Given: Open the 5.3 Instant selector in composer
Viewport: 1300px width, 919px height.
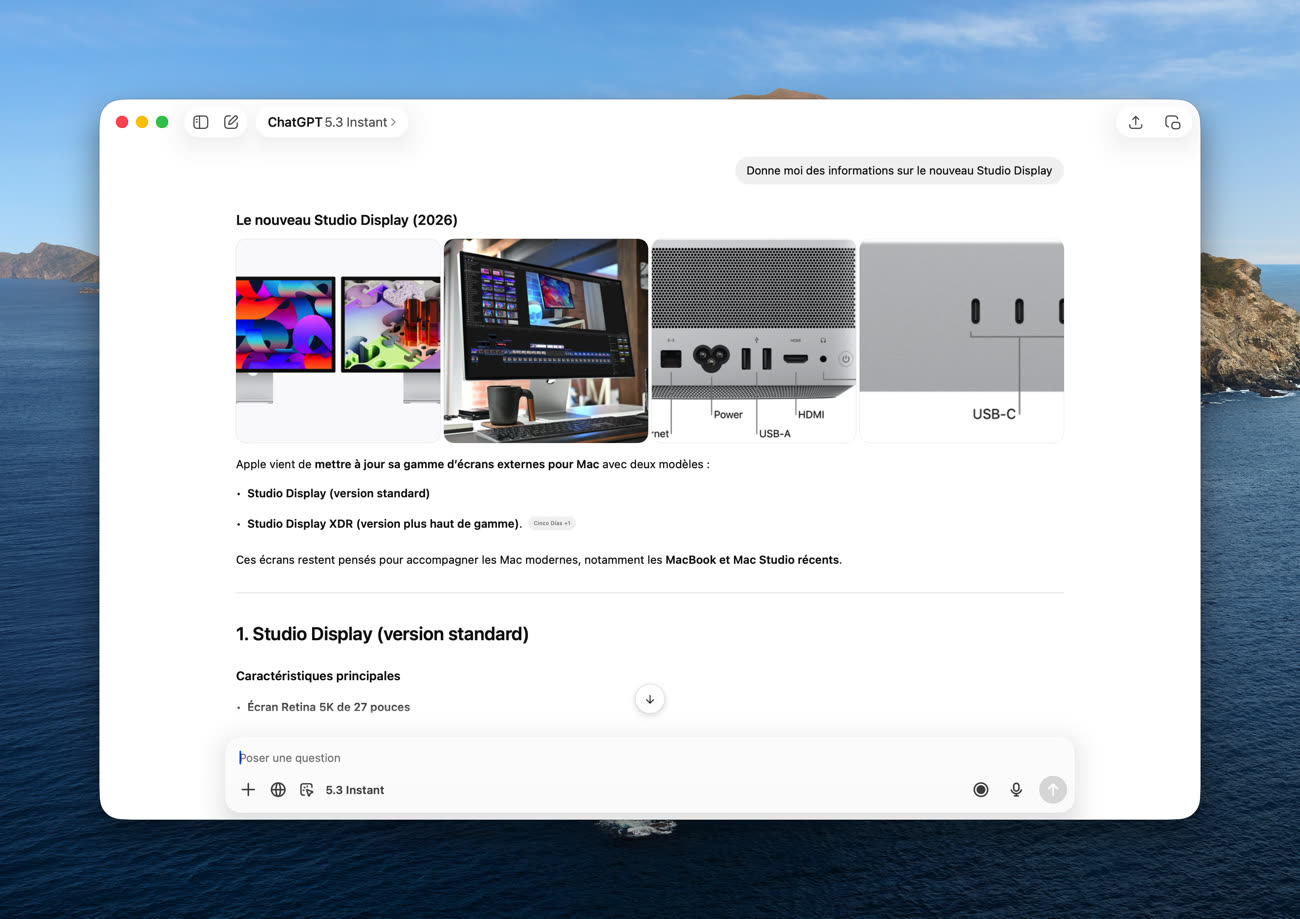Looking at the screenshot, I should 355,790.
